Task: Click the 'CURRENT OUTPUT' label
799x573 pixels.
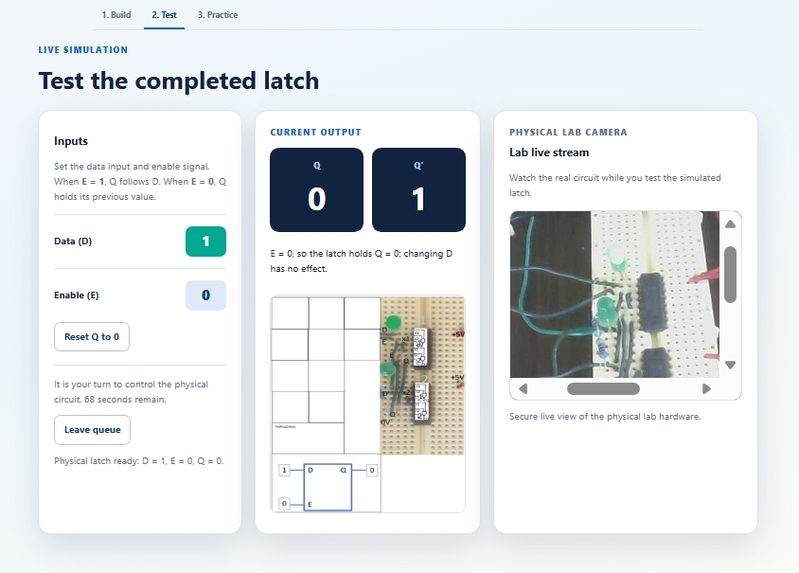Action: pos(315,132)
